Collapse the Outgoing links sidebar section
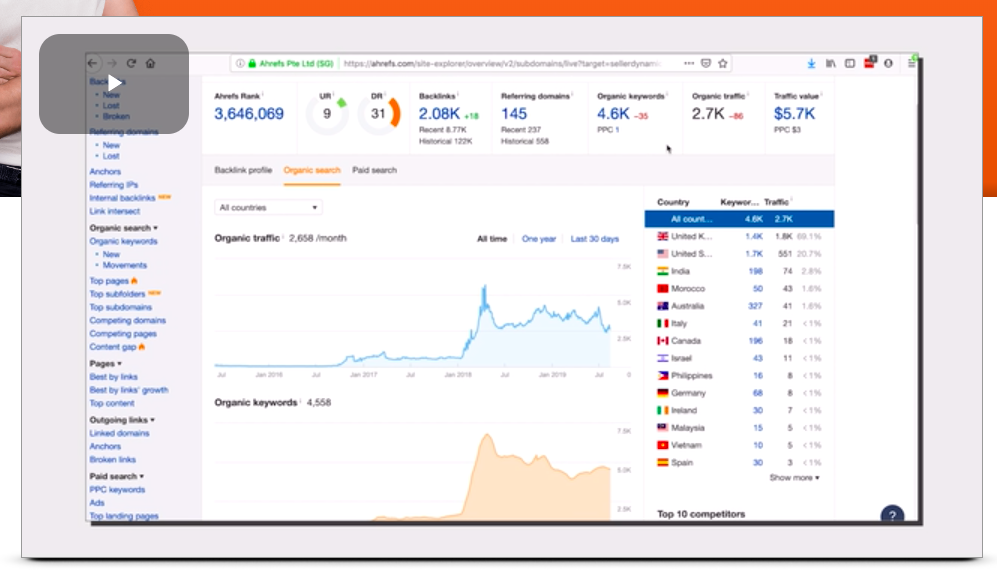This screenshot has width=997, height=580. tap(122, 420)
